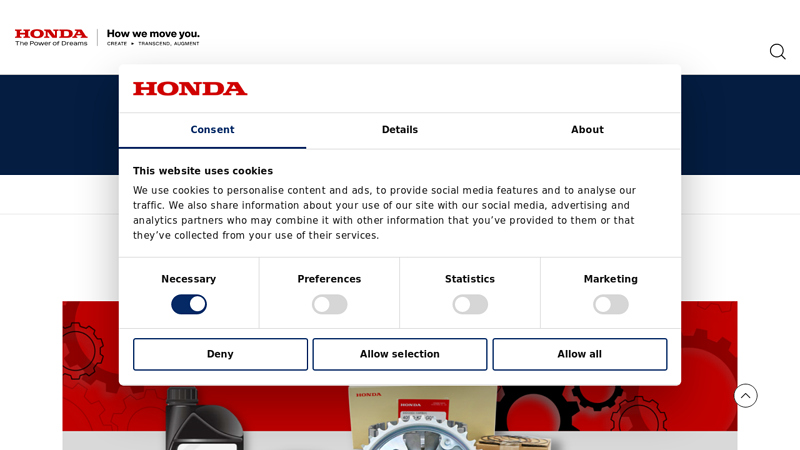Image resolution: width=800 pixels, height=450 pixels.
Task: Click the How we move you tagline logo
Action: pos(153,37)
